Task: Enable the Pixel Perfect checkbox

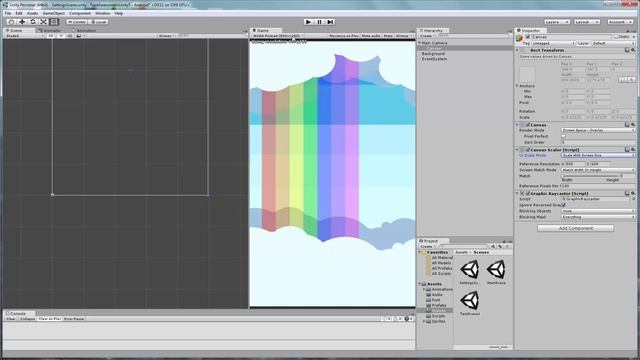Action: (x=564, y=136)
